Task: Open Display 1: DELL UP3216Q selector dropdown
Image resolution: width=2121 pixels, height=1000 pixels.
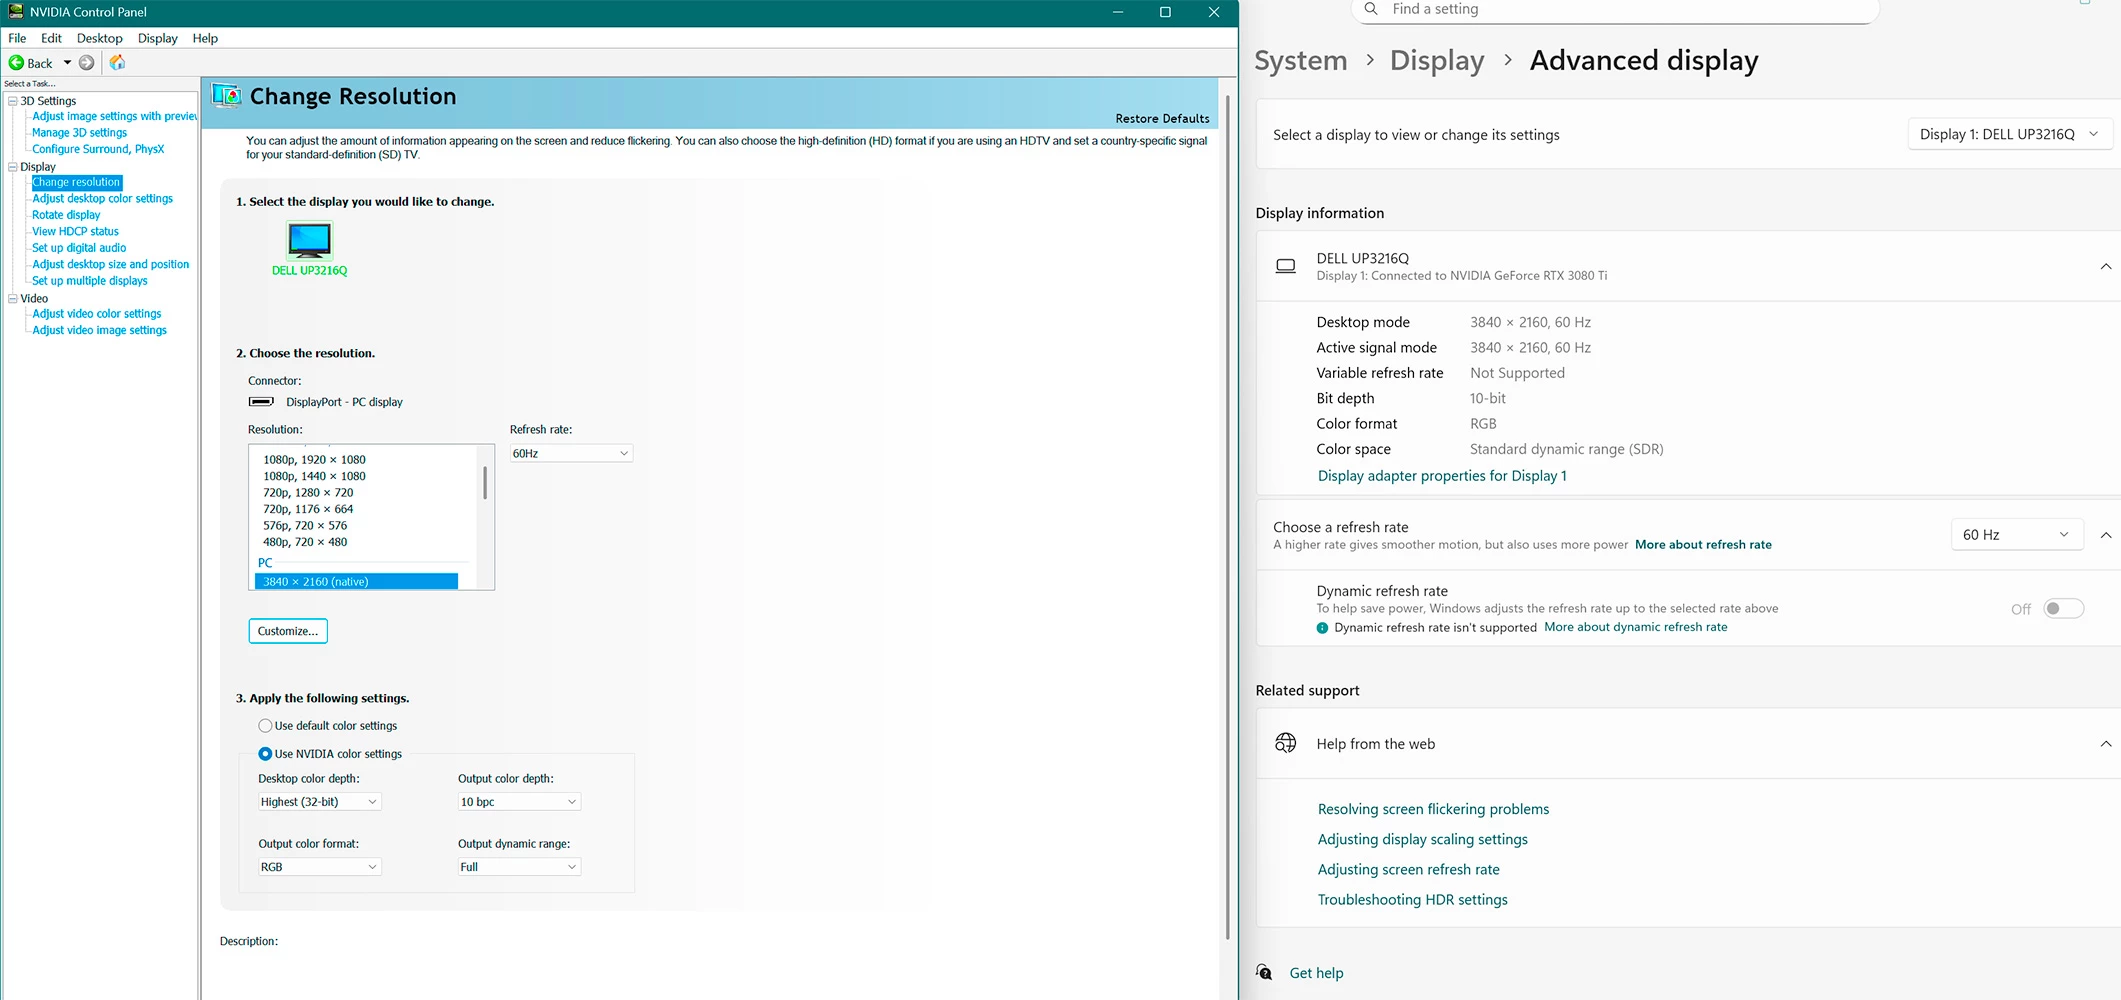Action: (x=2010, y=134)
